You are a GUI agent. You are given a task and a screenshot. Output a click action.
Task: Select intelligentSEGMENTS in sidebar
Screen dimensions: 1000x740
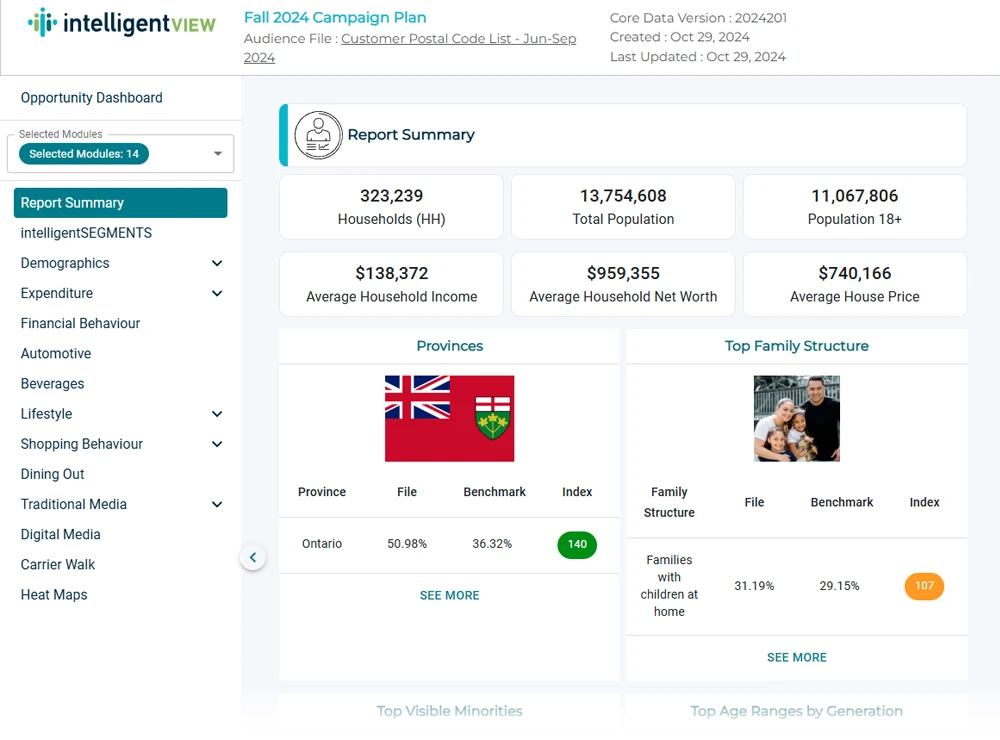click(x=86, y=233)
